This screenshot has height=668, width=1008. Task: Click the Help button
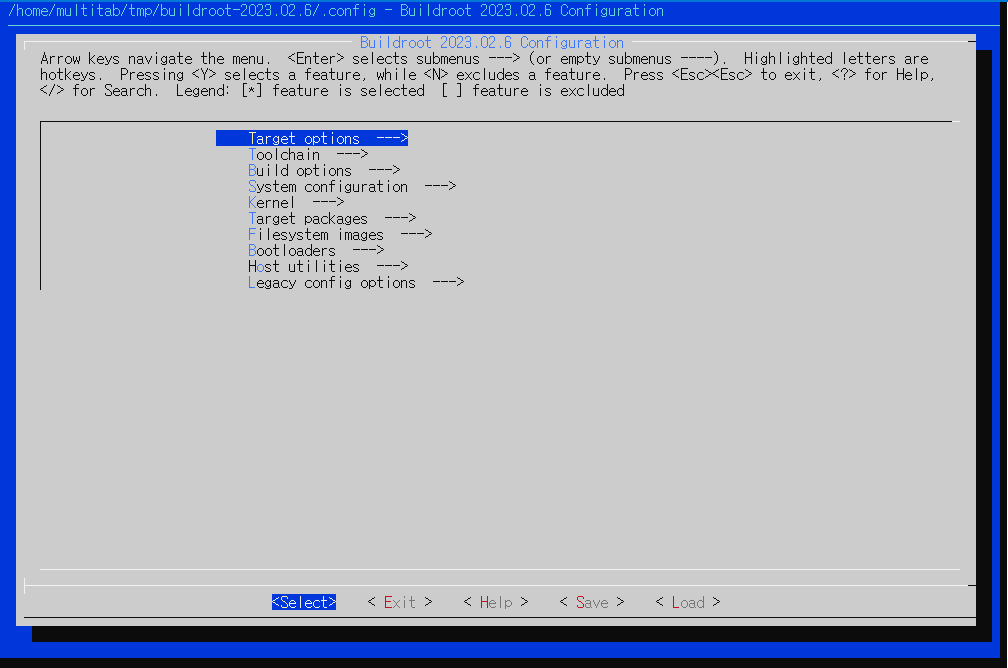point(496,602)
